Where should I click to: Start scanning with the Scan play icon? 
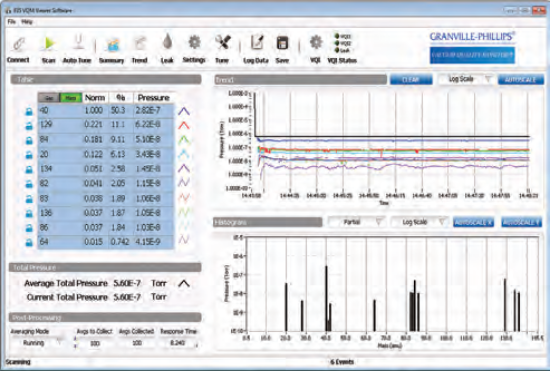pos(49,44)
